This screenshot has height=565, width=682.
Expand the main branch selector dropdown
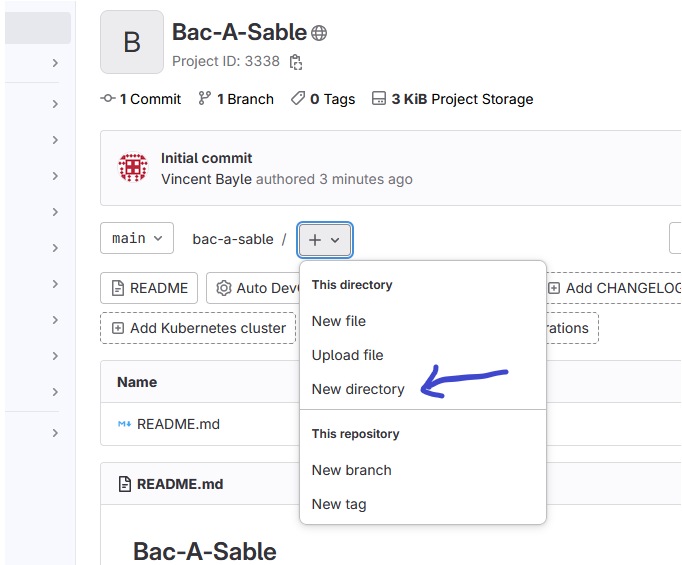(x=137, y=239)
